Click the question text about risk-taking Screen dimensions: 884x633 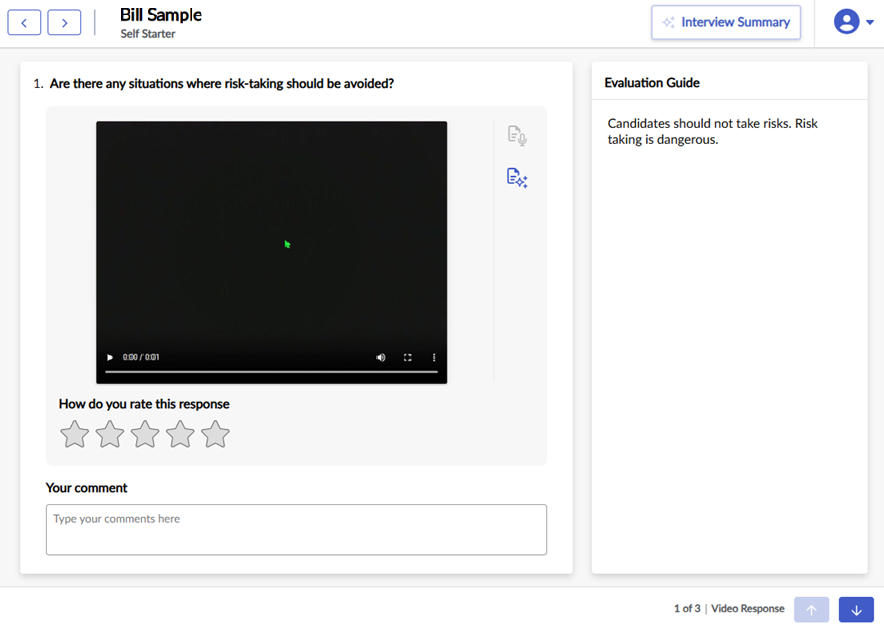pyautogui.click(x=222, y=84)
